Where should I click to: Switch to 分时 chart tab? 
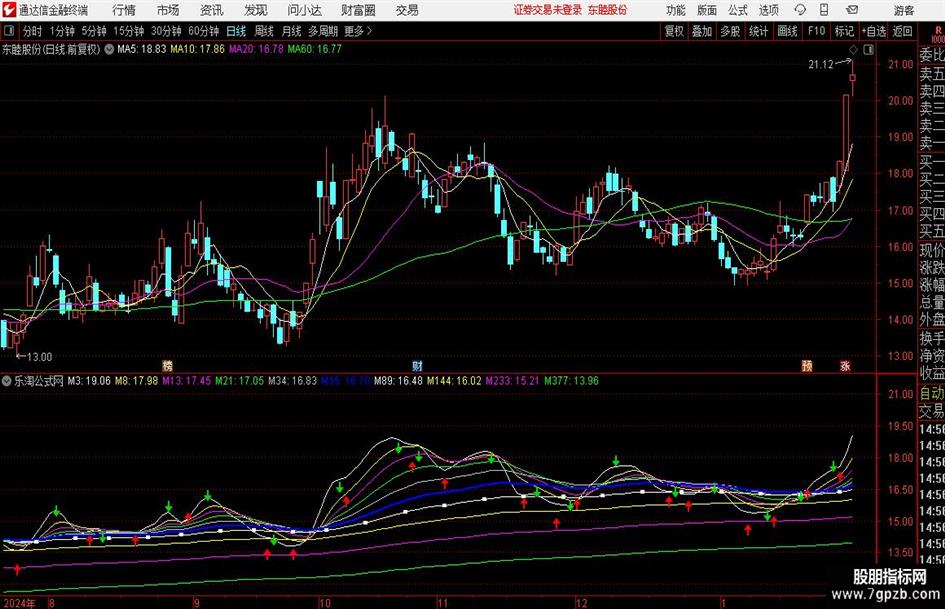33,31
